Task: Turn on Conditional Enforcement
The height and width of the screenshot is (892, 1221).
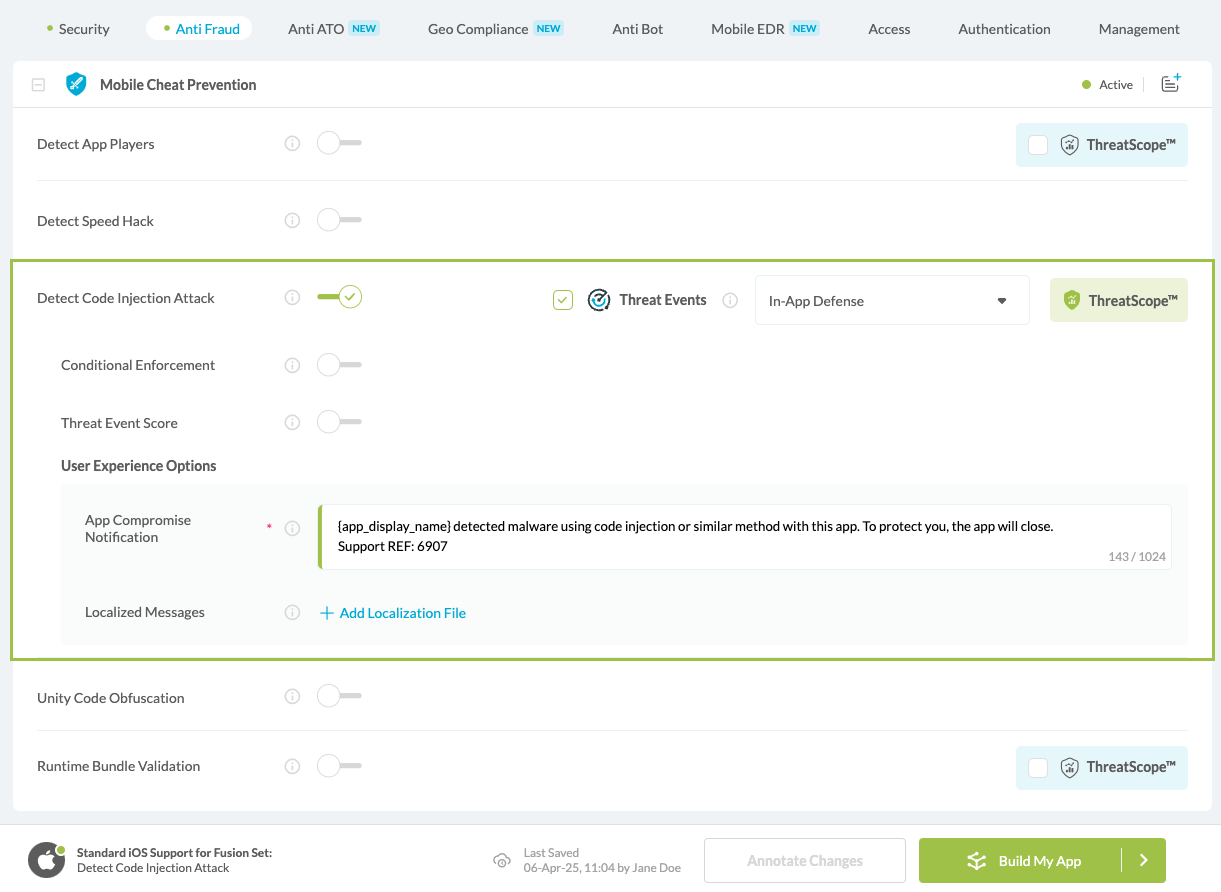Action: pos(338,364)
